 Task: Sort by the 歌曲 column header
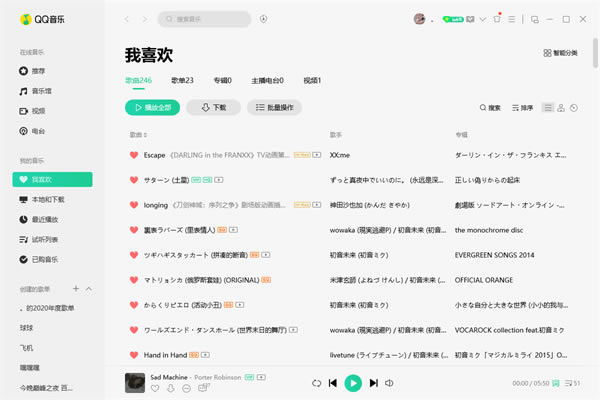point(138,135)
